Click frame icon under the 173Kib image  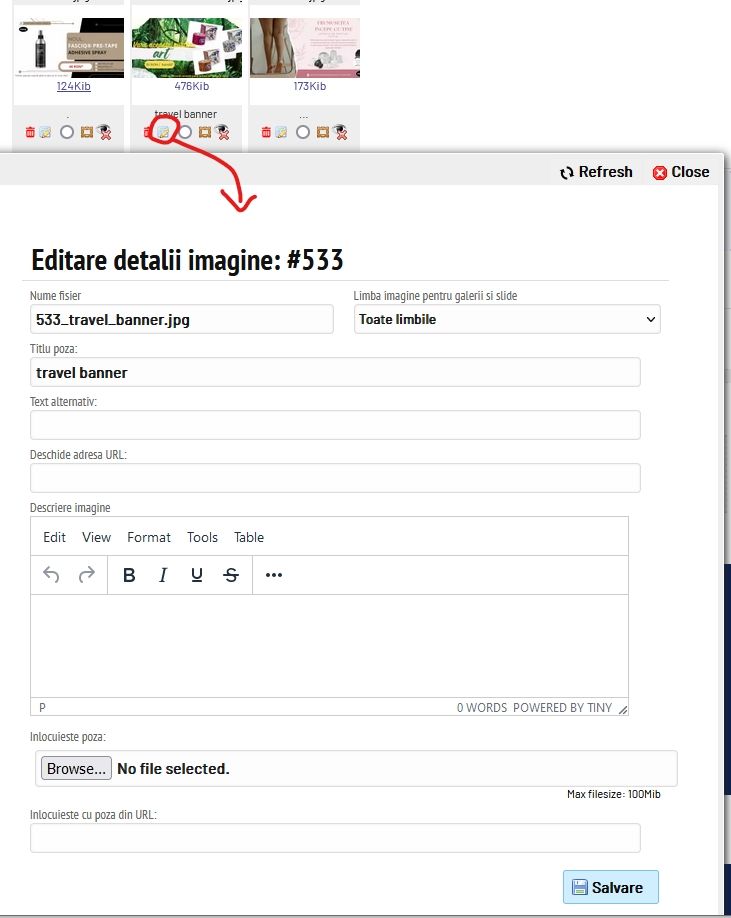click(322, 132)
